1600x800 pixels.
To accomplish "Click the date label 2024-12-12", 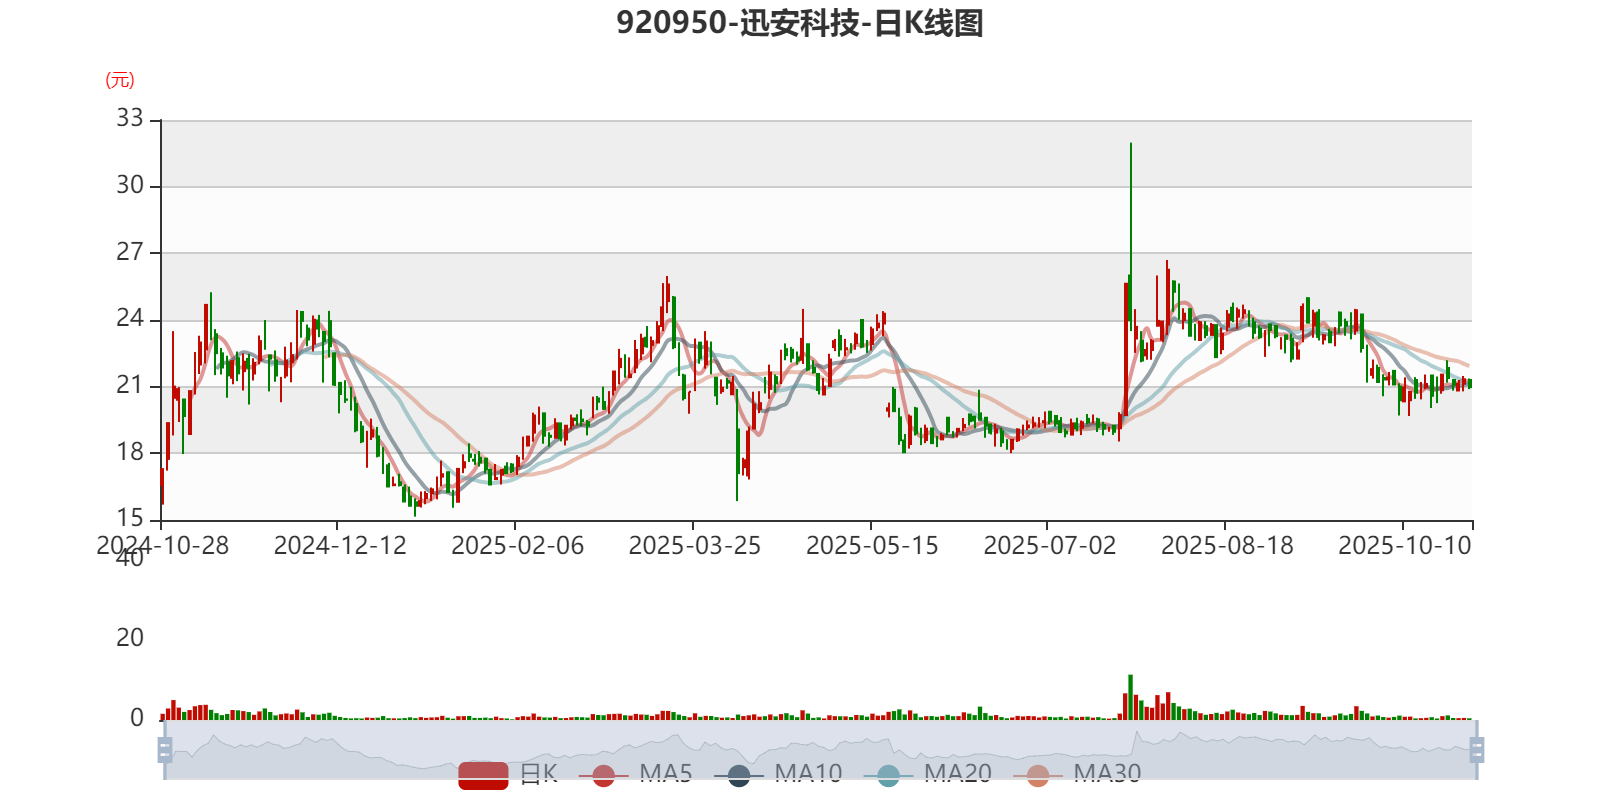I will pos(340,546).
